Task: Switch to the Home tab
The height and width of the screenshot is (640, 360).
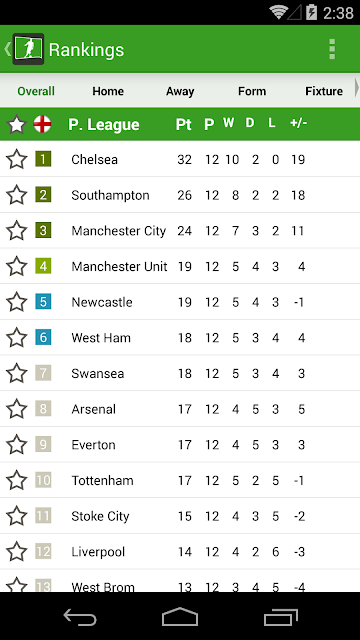Action: click(x=108, y=91)
